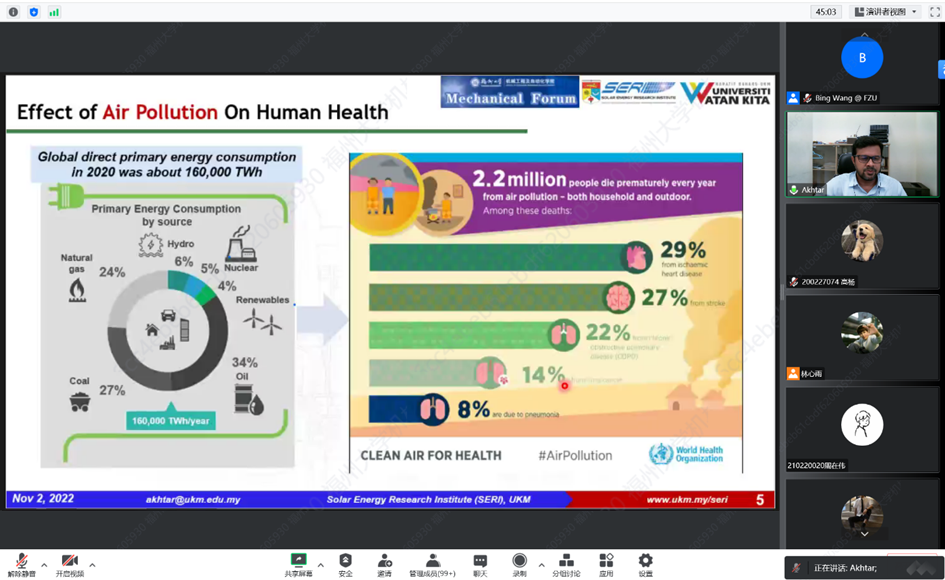Click the meeting info icon
The height and width of the screenshot is (580, 945).
click(13, 12)
